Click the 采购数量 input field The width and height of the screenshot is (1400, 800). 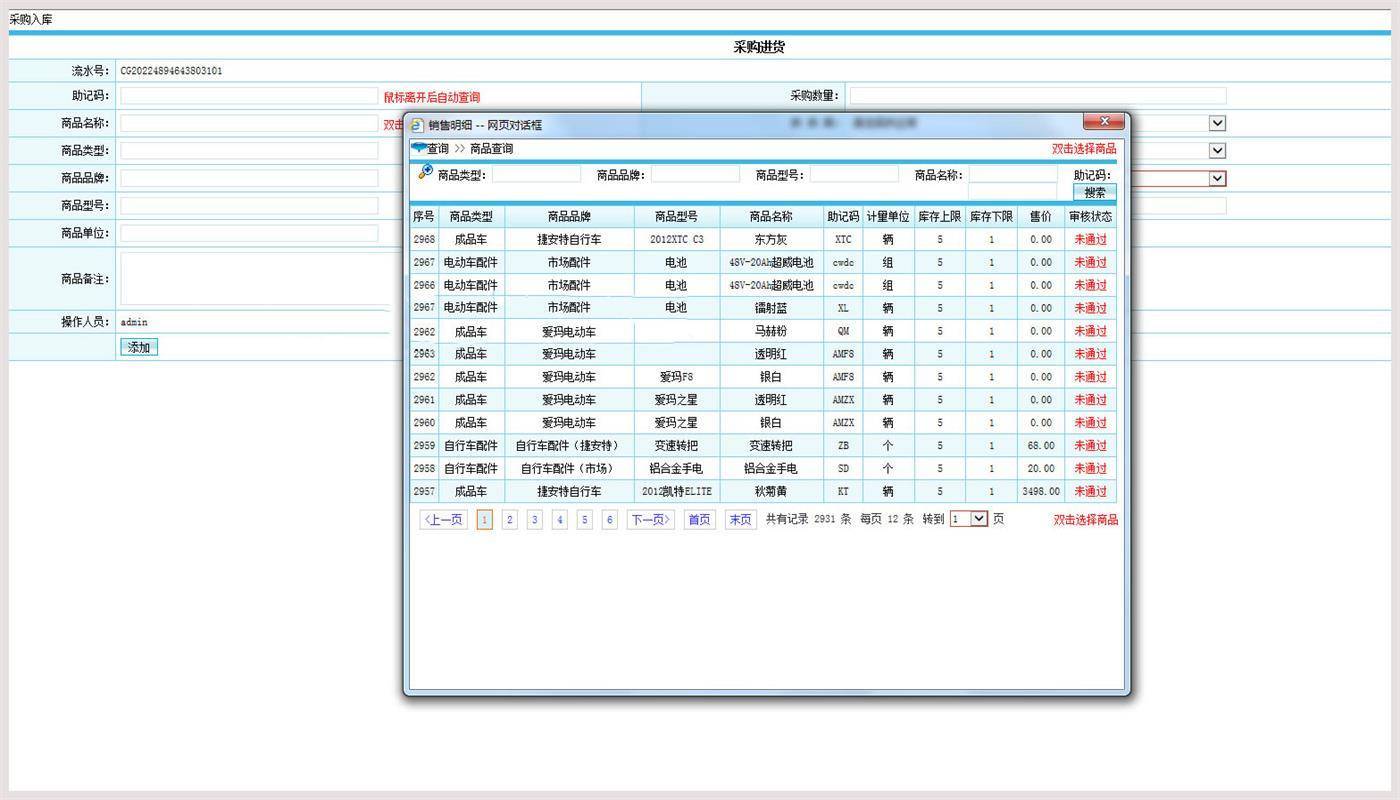pos(1040,96)
